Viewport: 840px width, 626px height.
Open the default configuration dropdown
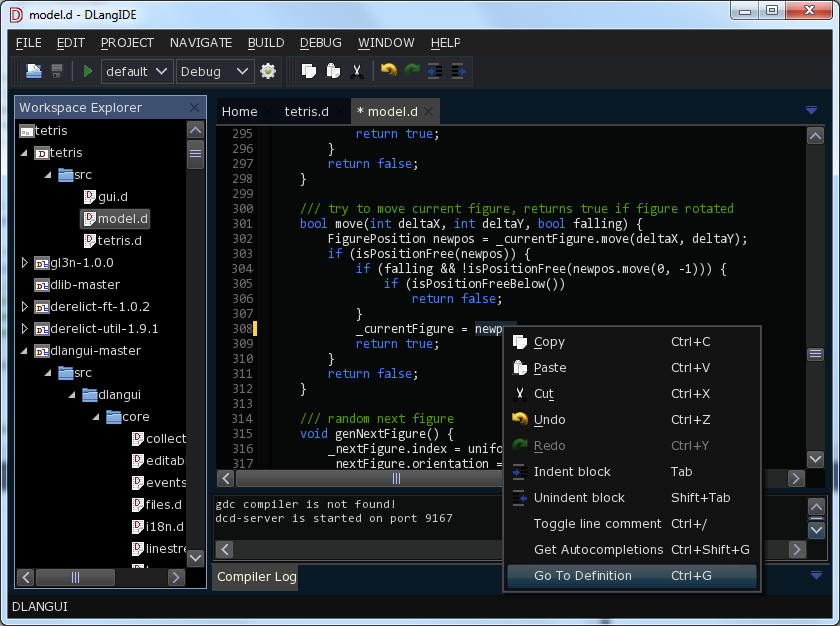(x=137, y=71)
